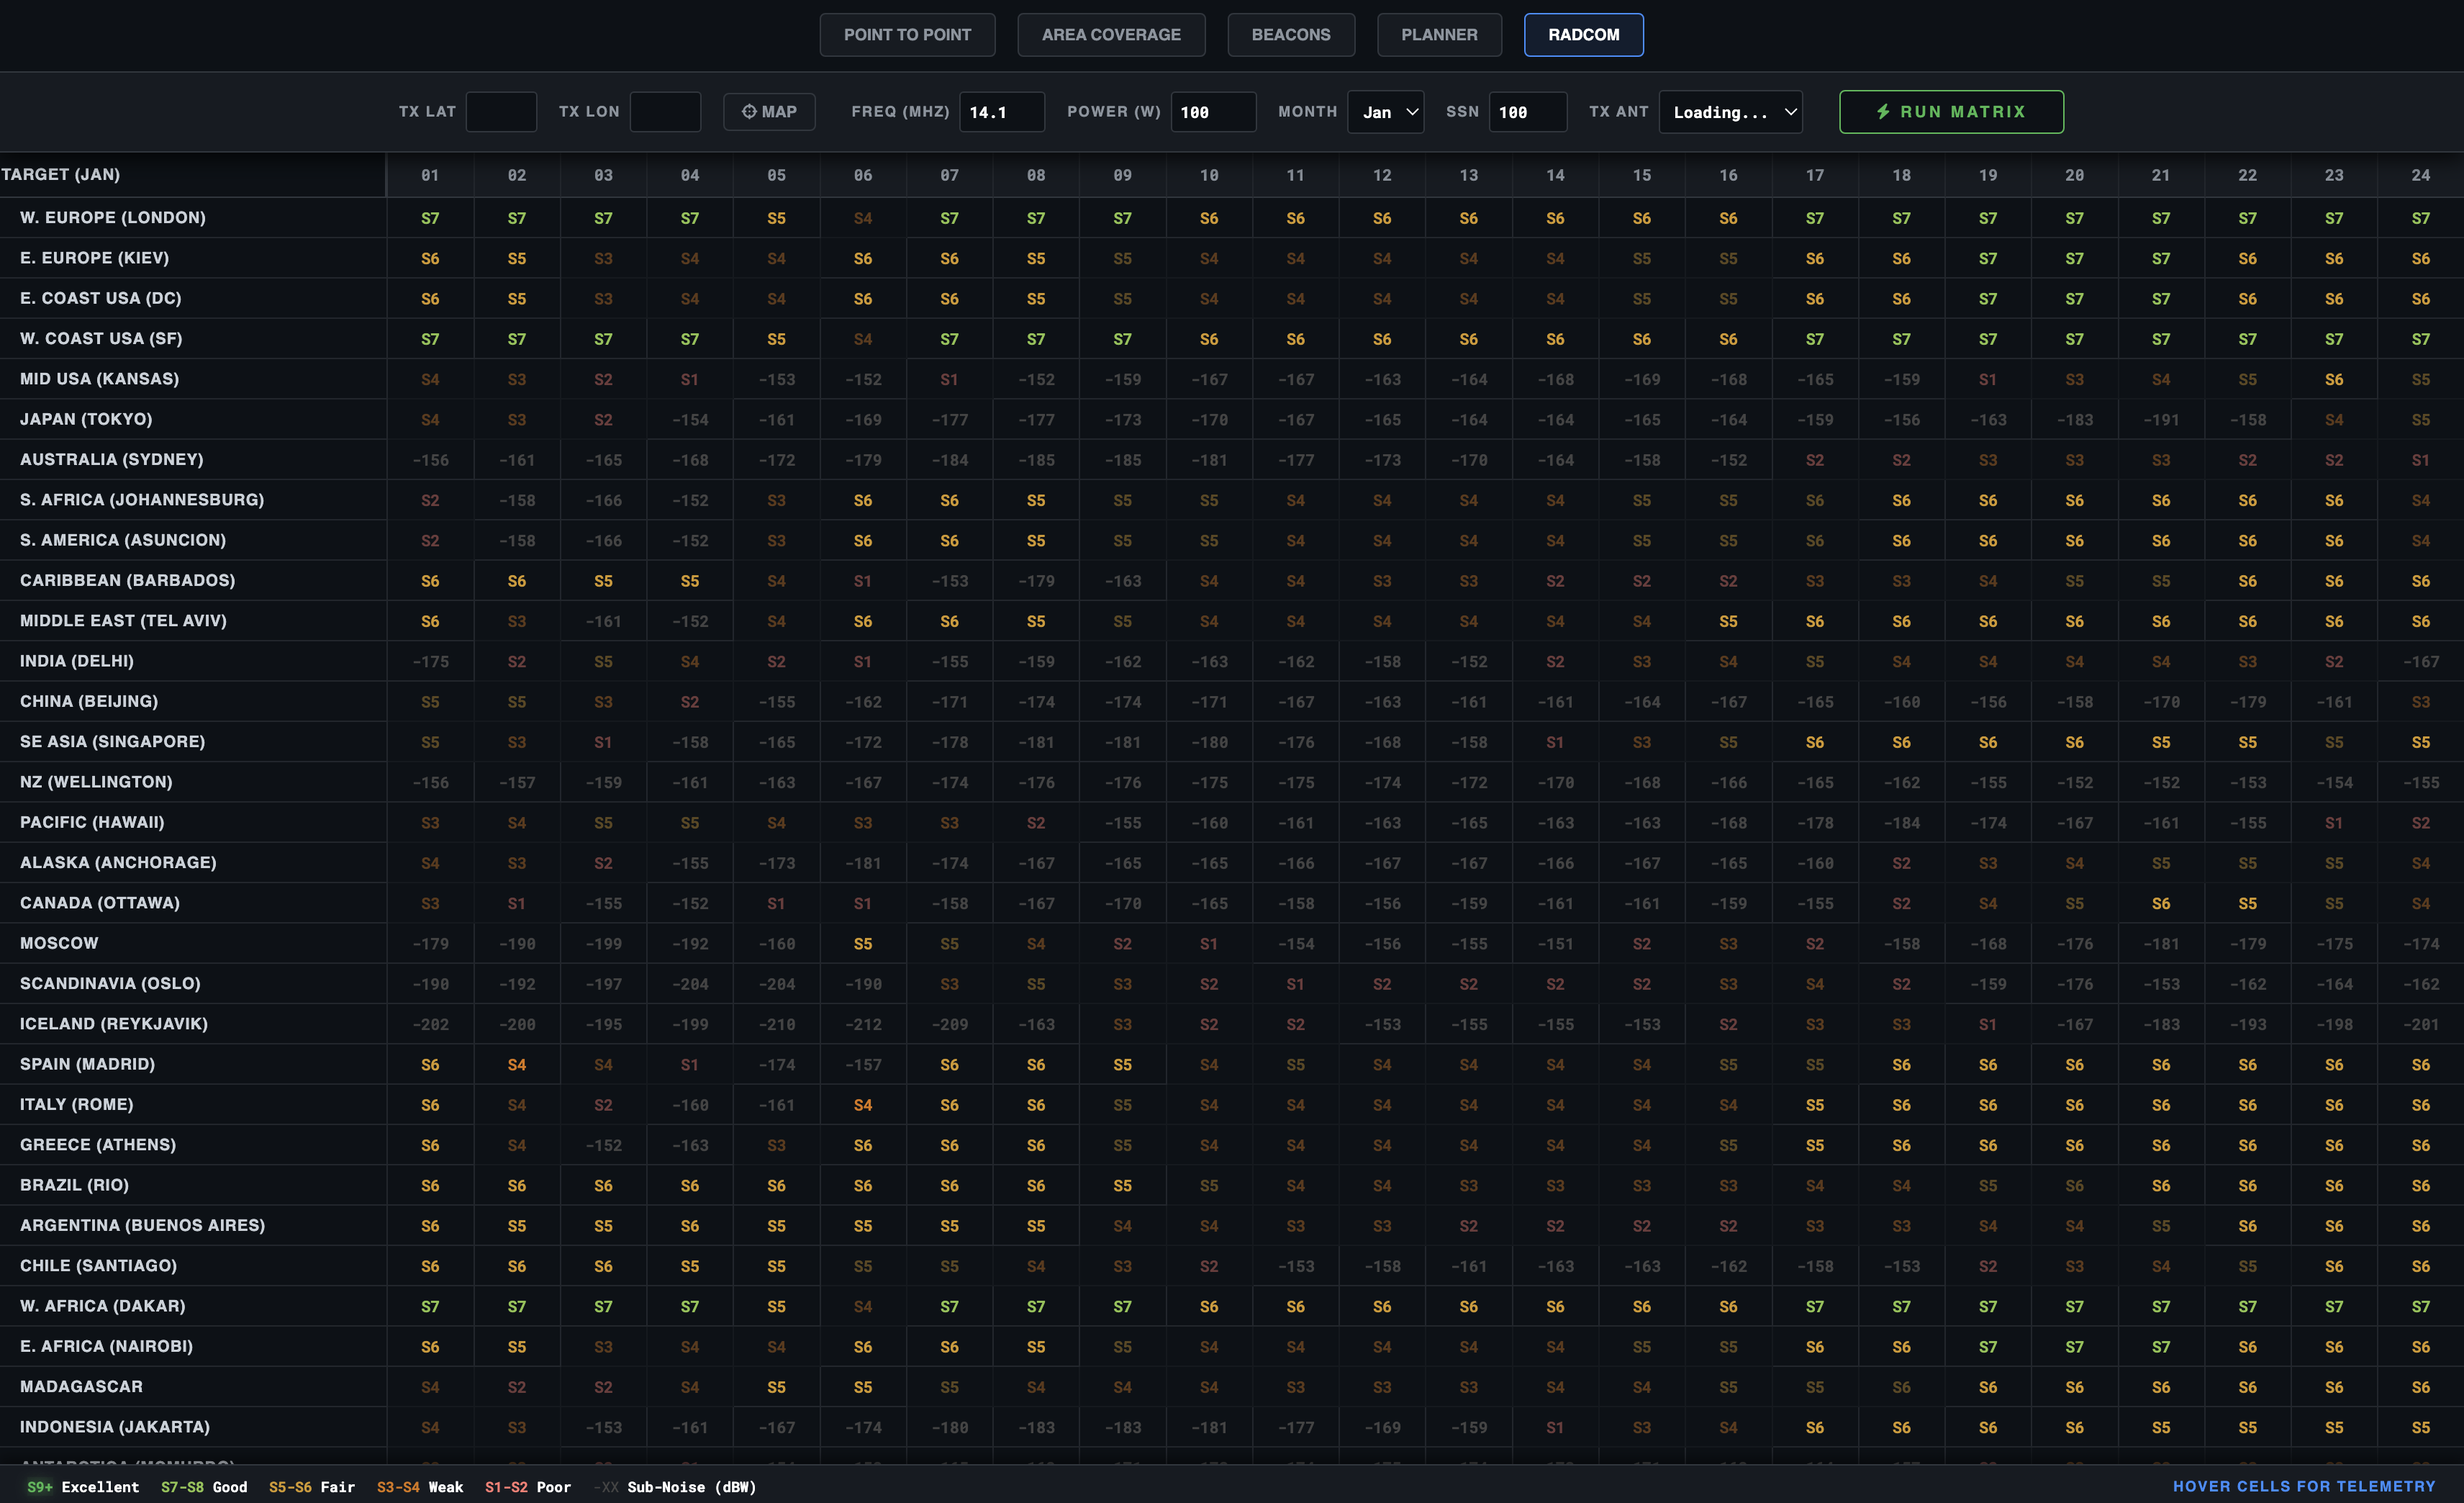Click Tokyo's -191 cell at hour 21
Screen dimensions: 2464x1503
pos(2161,420)
